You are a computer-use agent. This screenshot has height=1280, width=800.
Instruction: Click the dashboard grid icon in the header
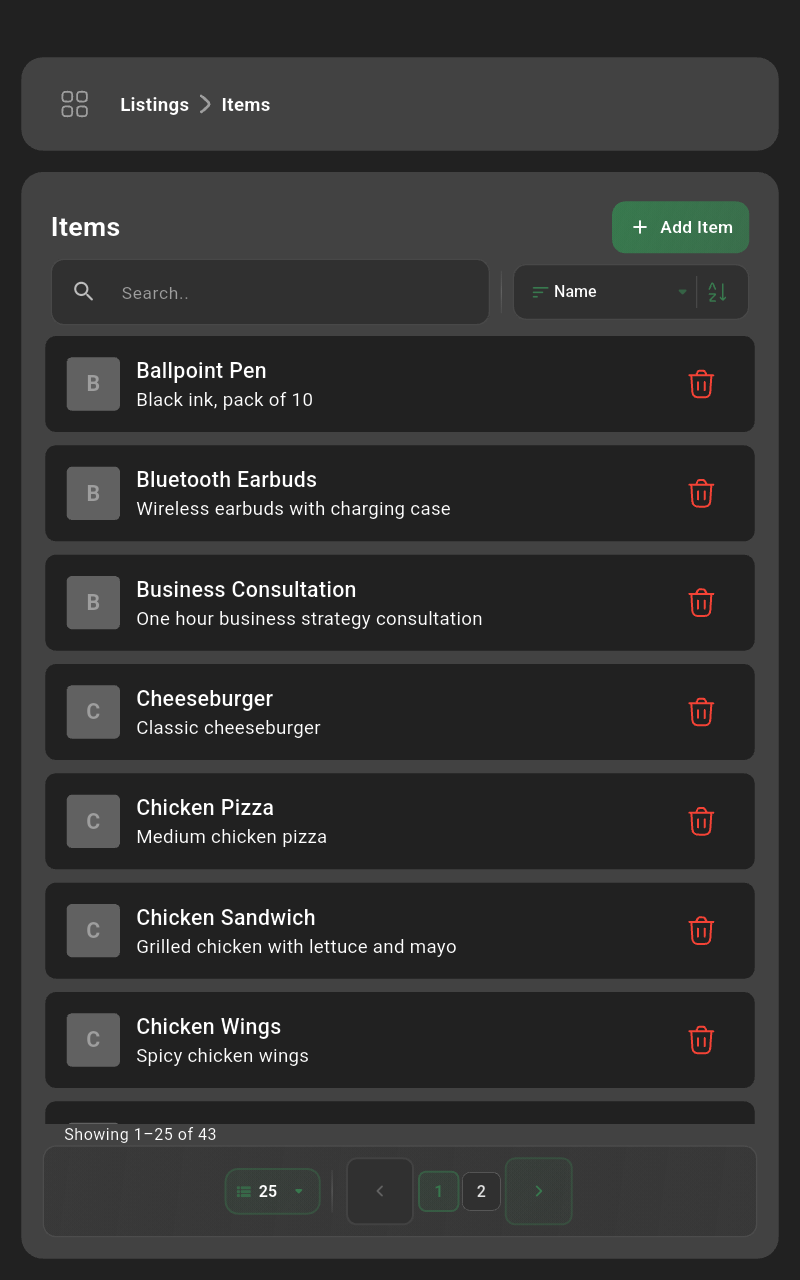[74, 103]
